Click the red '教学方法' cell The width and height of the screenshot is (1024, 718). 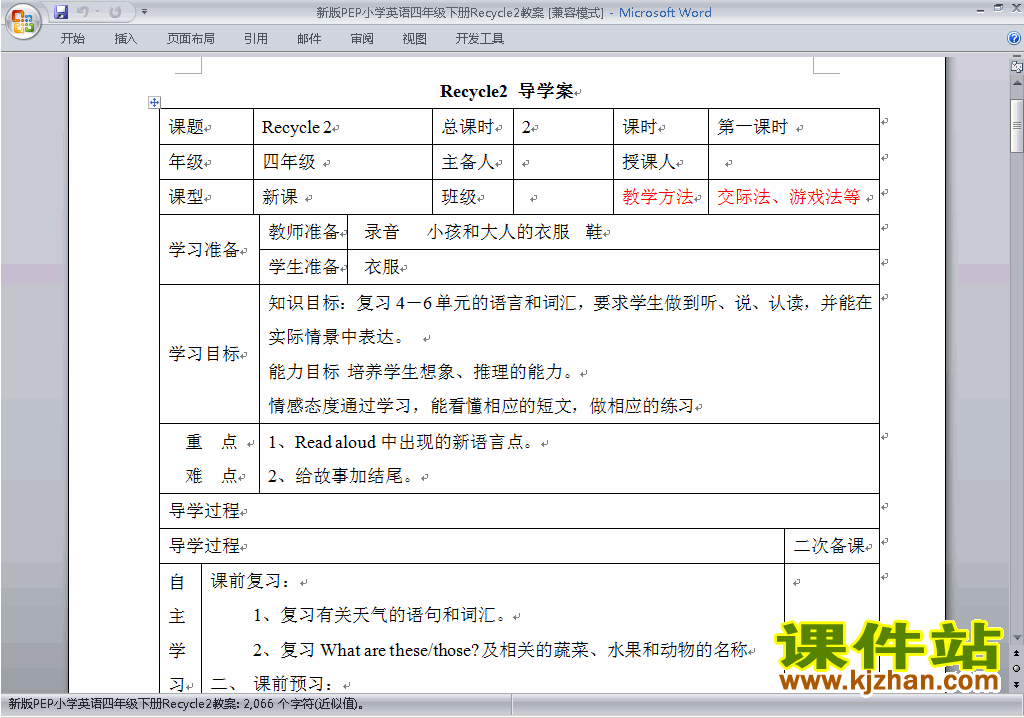tap(661, 197)
